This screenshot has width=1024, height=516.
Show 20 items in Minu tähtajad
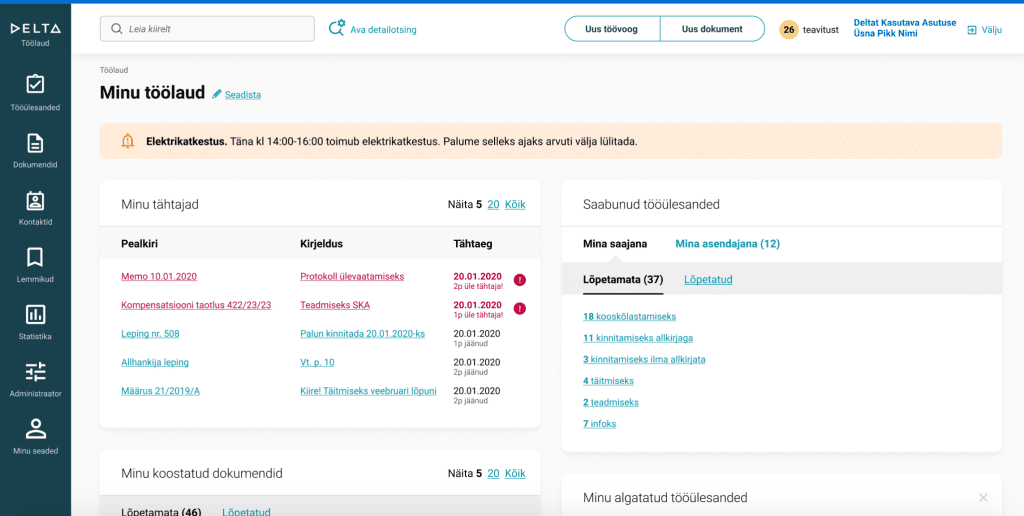click(493, 205)
